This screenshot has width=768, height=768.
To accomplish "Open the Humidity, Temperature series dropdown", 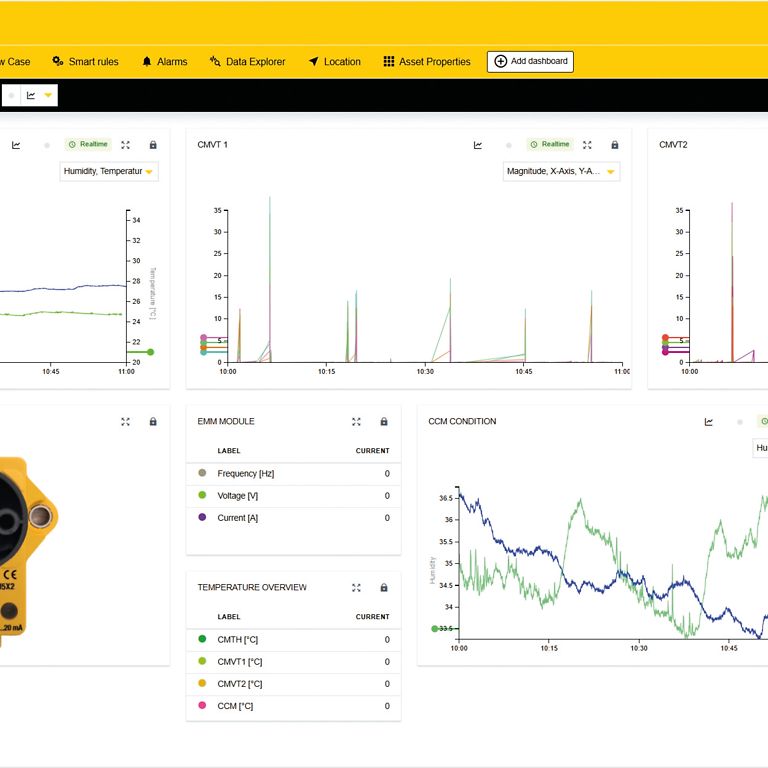I will tap(108, 172).
